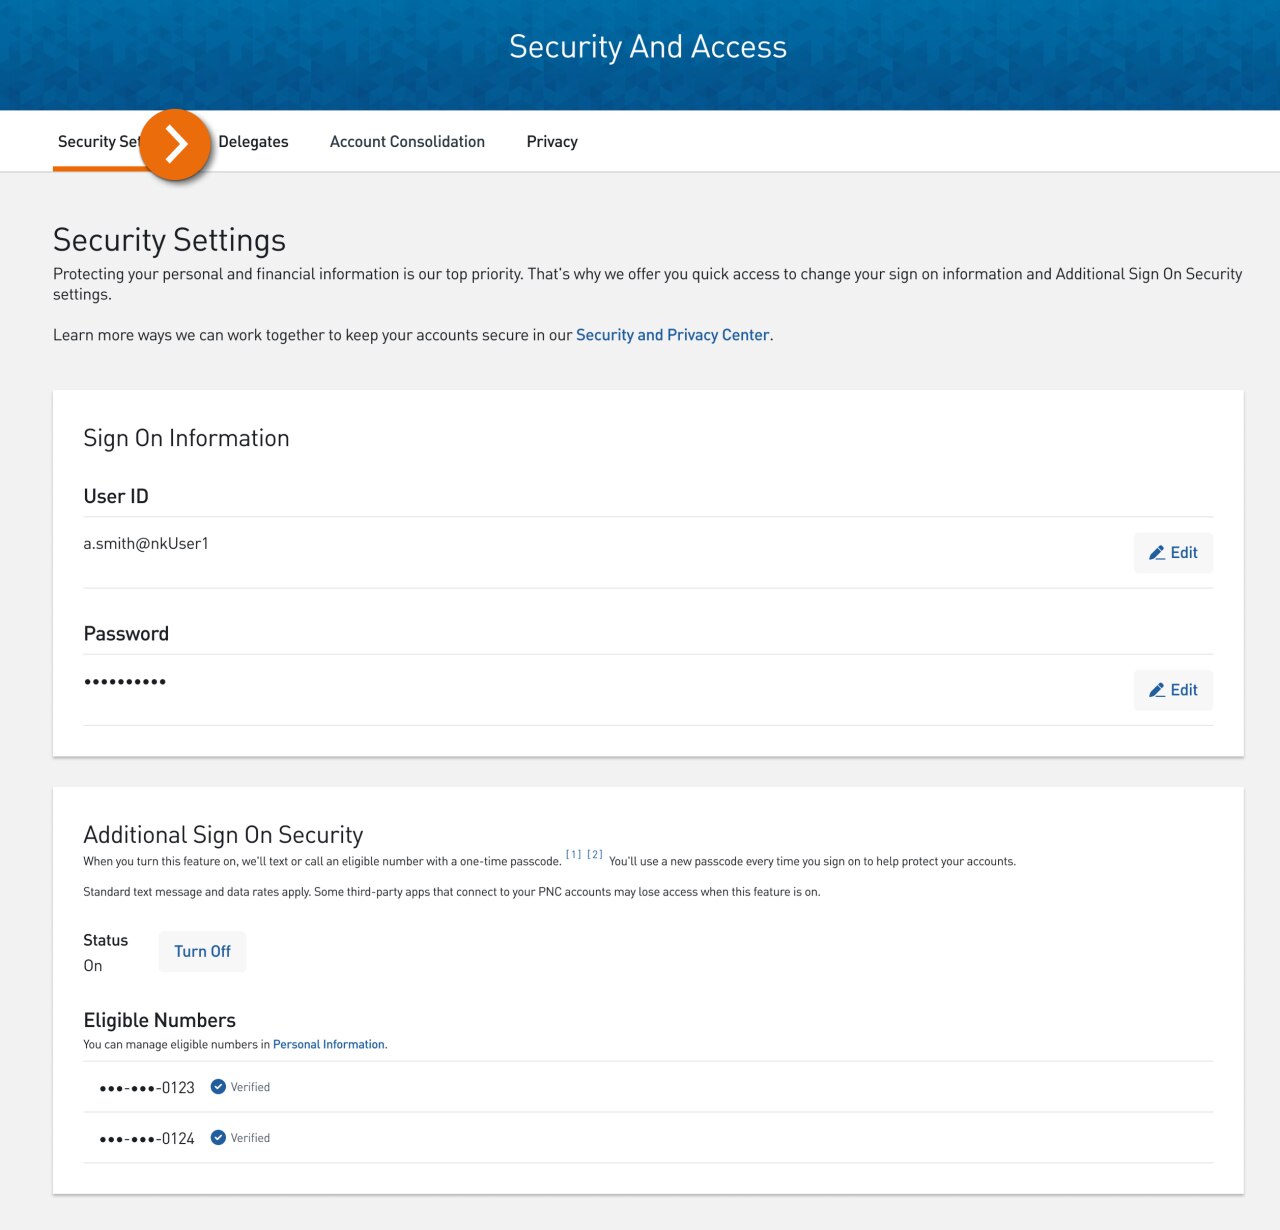Click the Verified checkmark for number 0124
This screenshot has height=1230, width=1280.
click(x=218, y=1137)
